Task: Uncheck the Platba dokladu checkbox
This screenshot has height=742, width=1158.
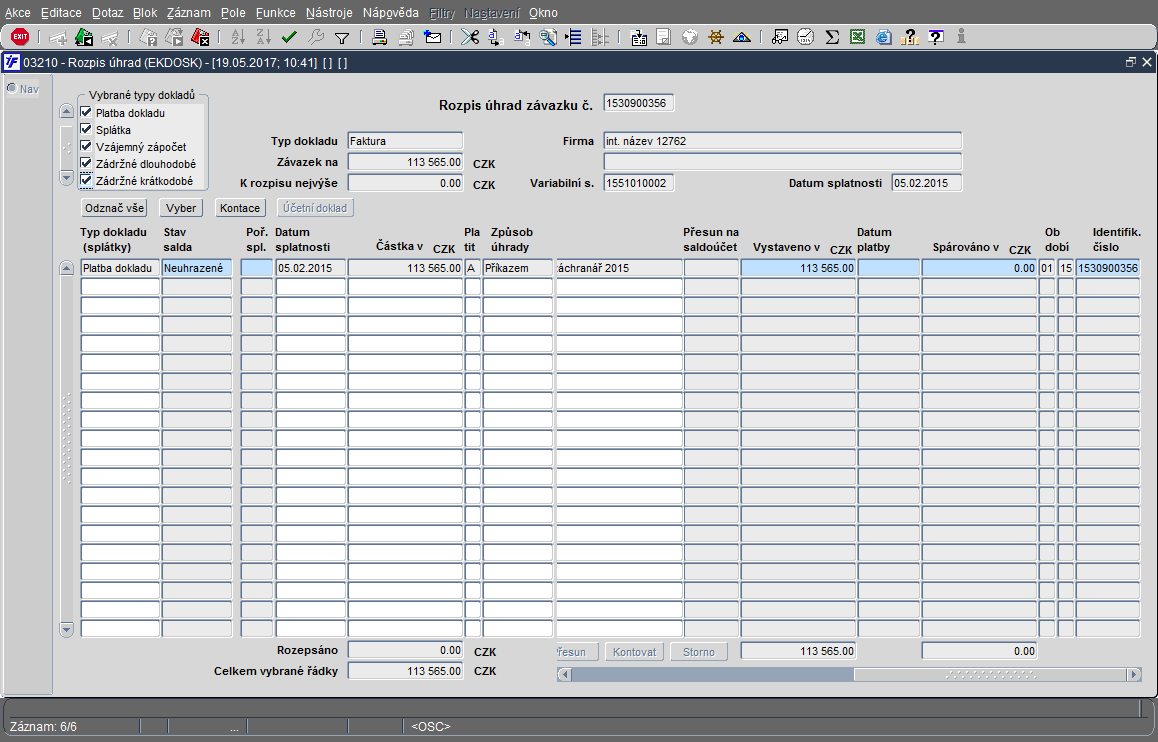Action: [86, 112]
